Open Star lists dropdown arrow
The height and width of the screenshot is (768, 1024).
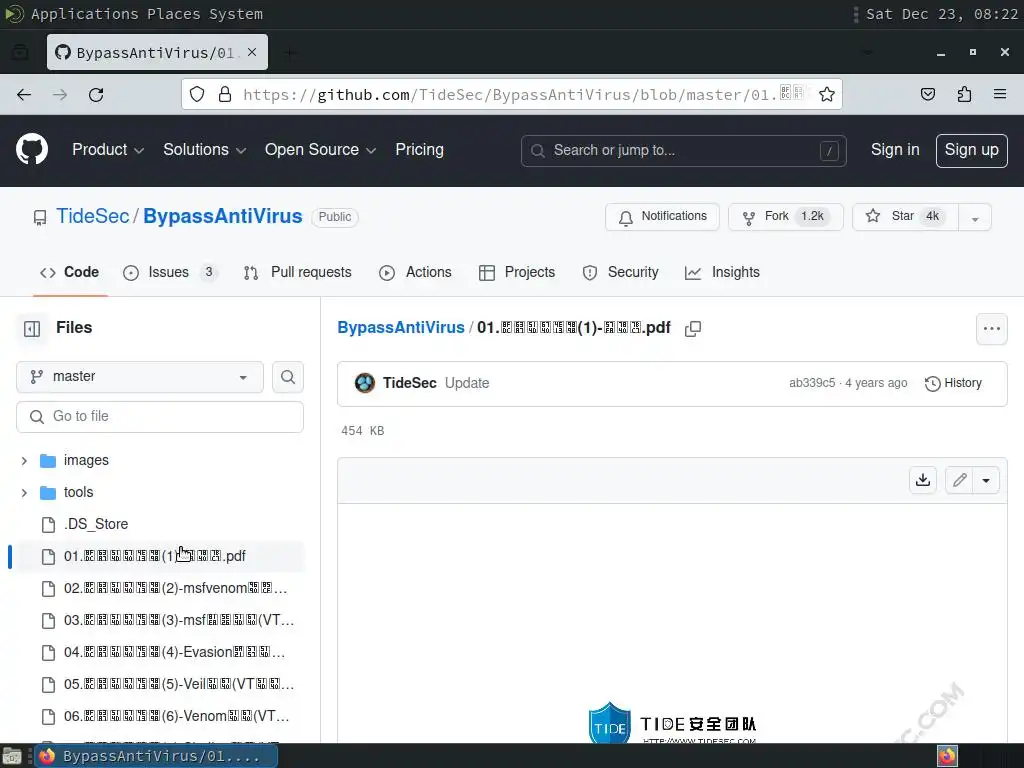(x=974, y=217)
